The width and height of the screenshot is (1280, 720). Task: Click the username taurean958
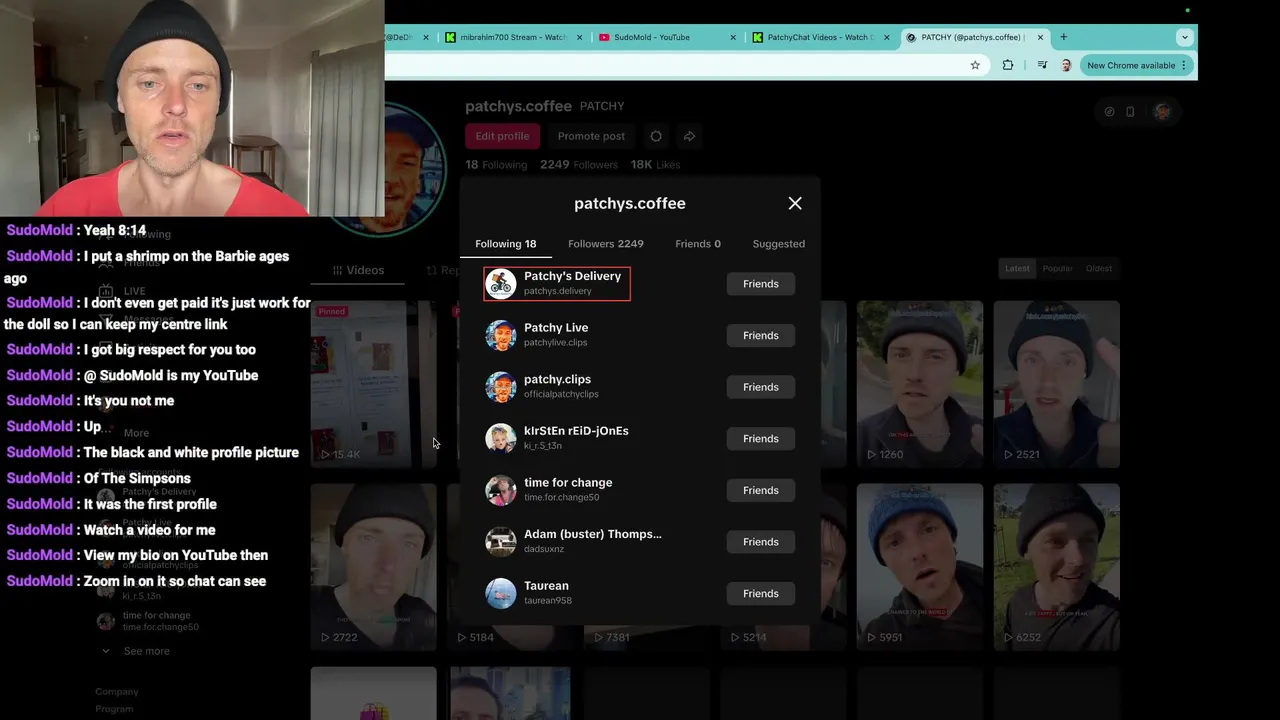[x=548, y=601]
